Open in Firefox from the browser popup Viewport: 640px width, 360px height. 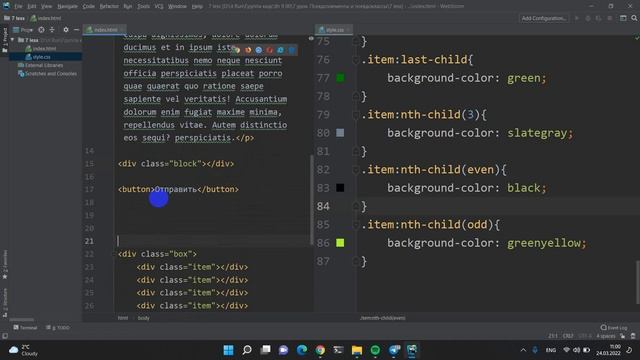tap(248, 50)
